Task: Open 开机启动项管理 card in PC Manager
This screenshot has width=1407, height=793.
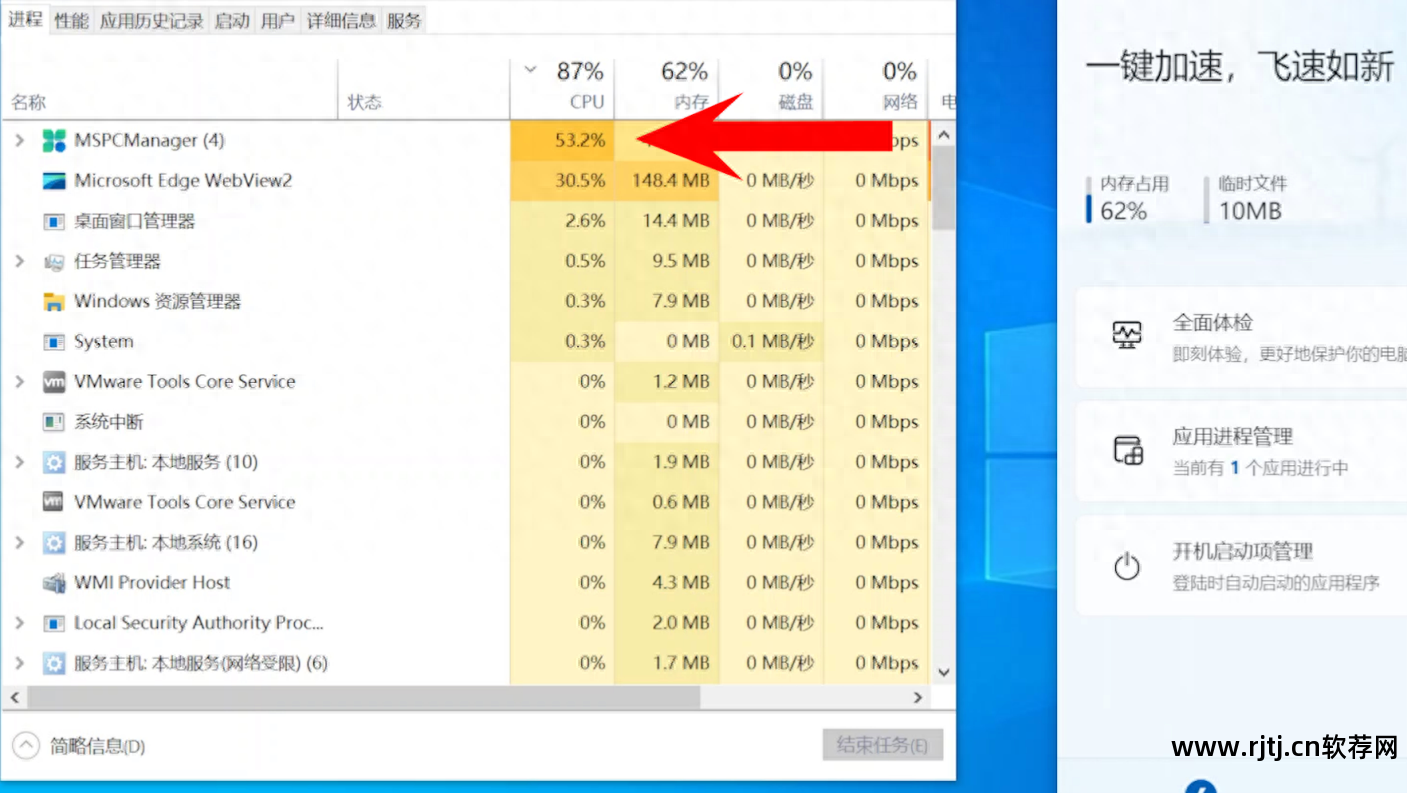Action: click(1242, 566)
